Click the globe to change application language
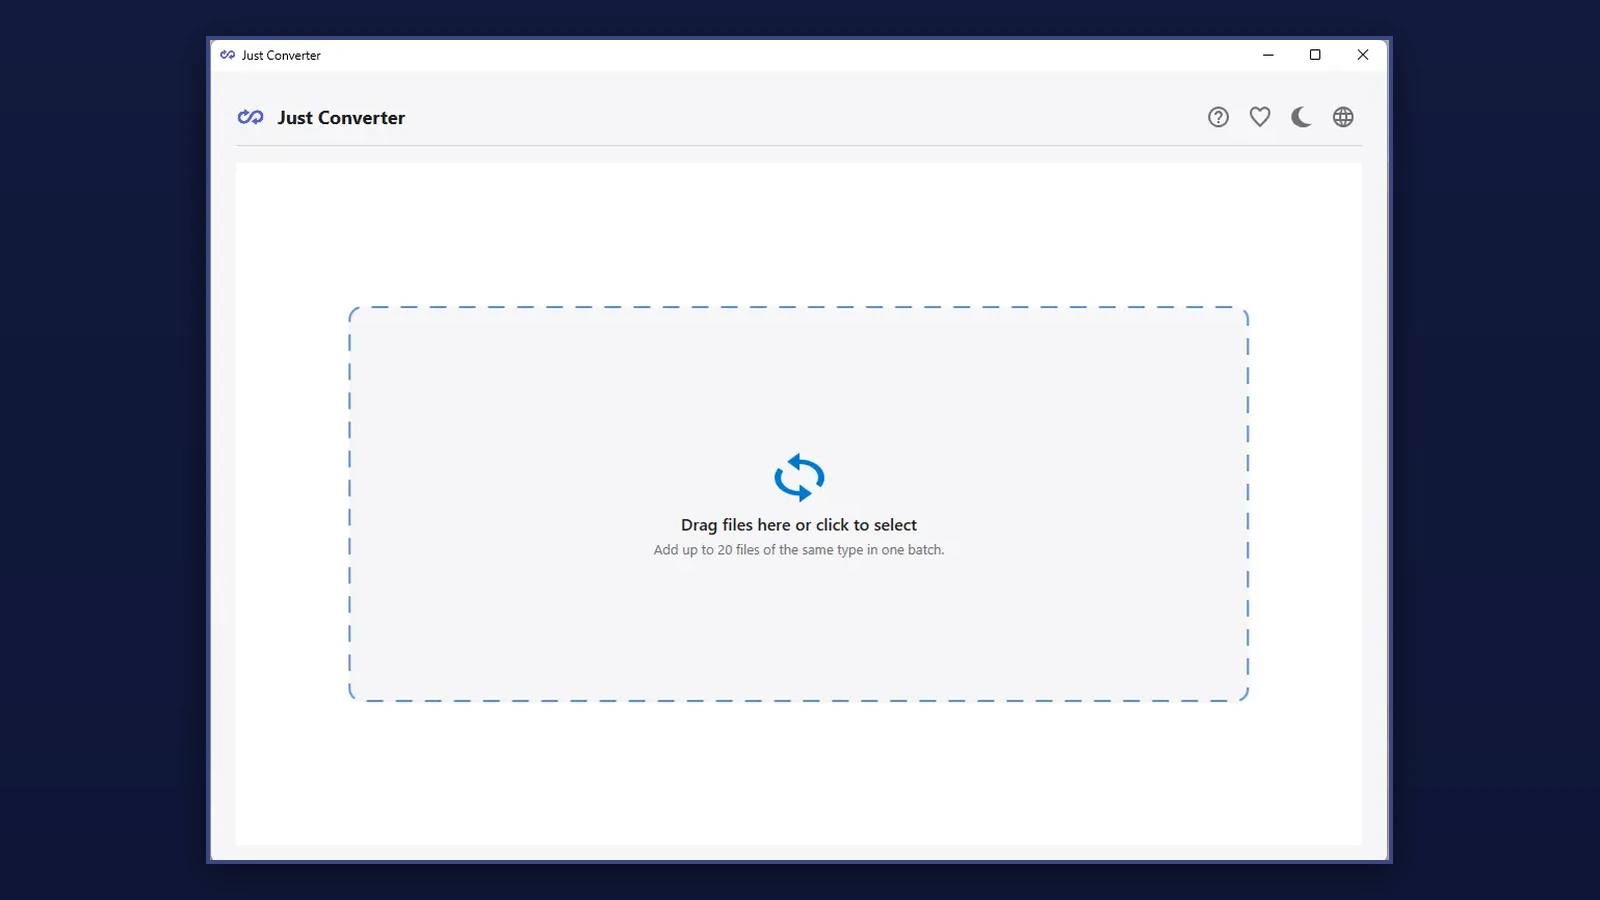Screen dimensions: 1600x900 coord(1342,117)
